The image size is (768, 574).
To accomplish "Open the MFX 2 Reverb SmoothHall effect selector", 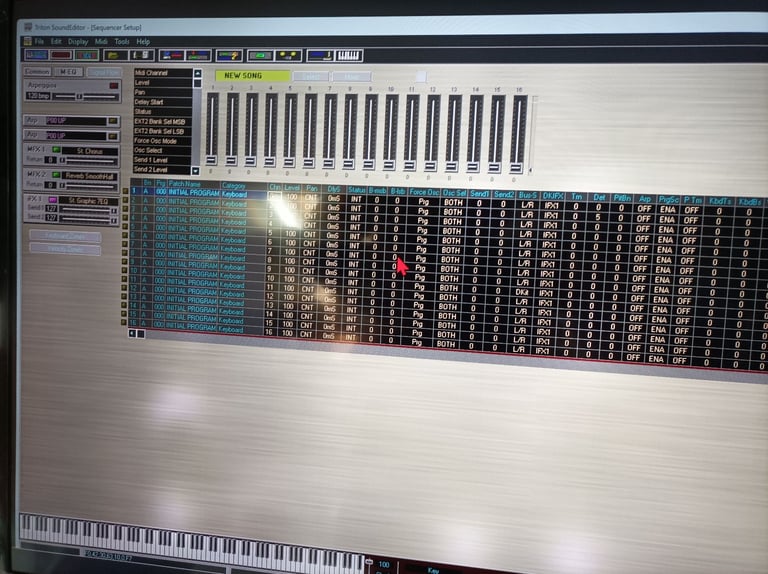I will [90, 176].
